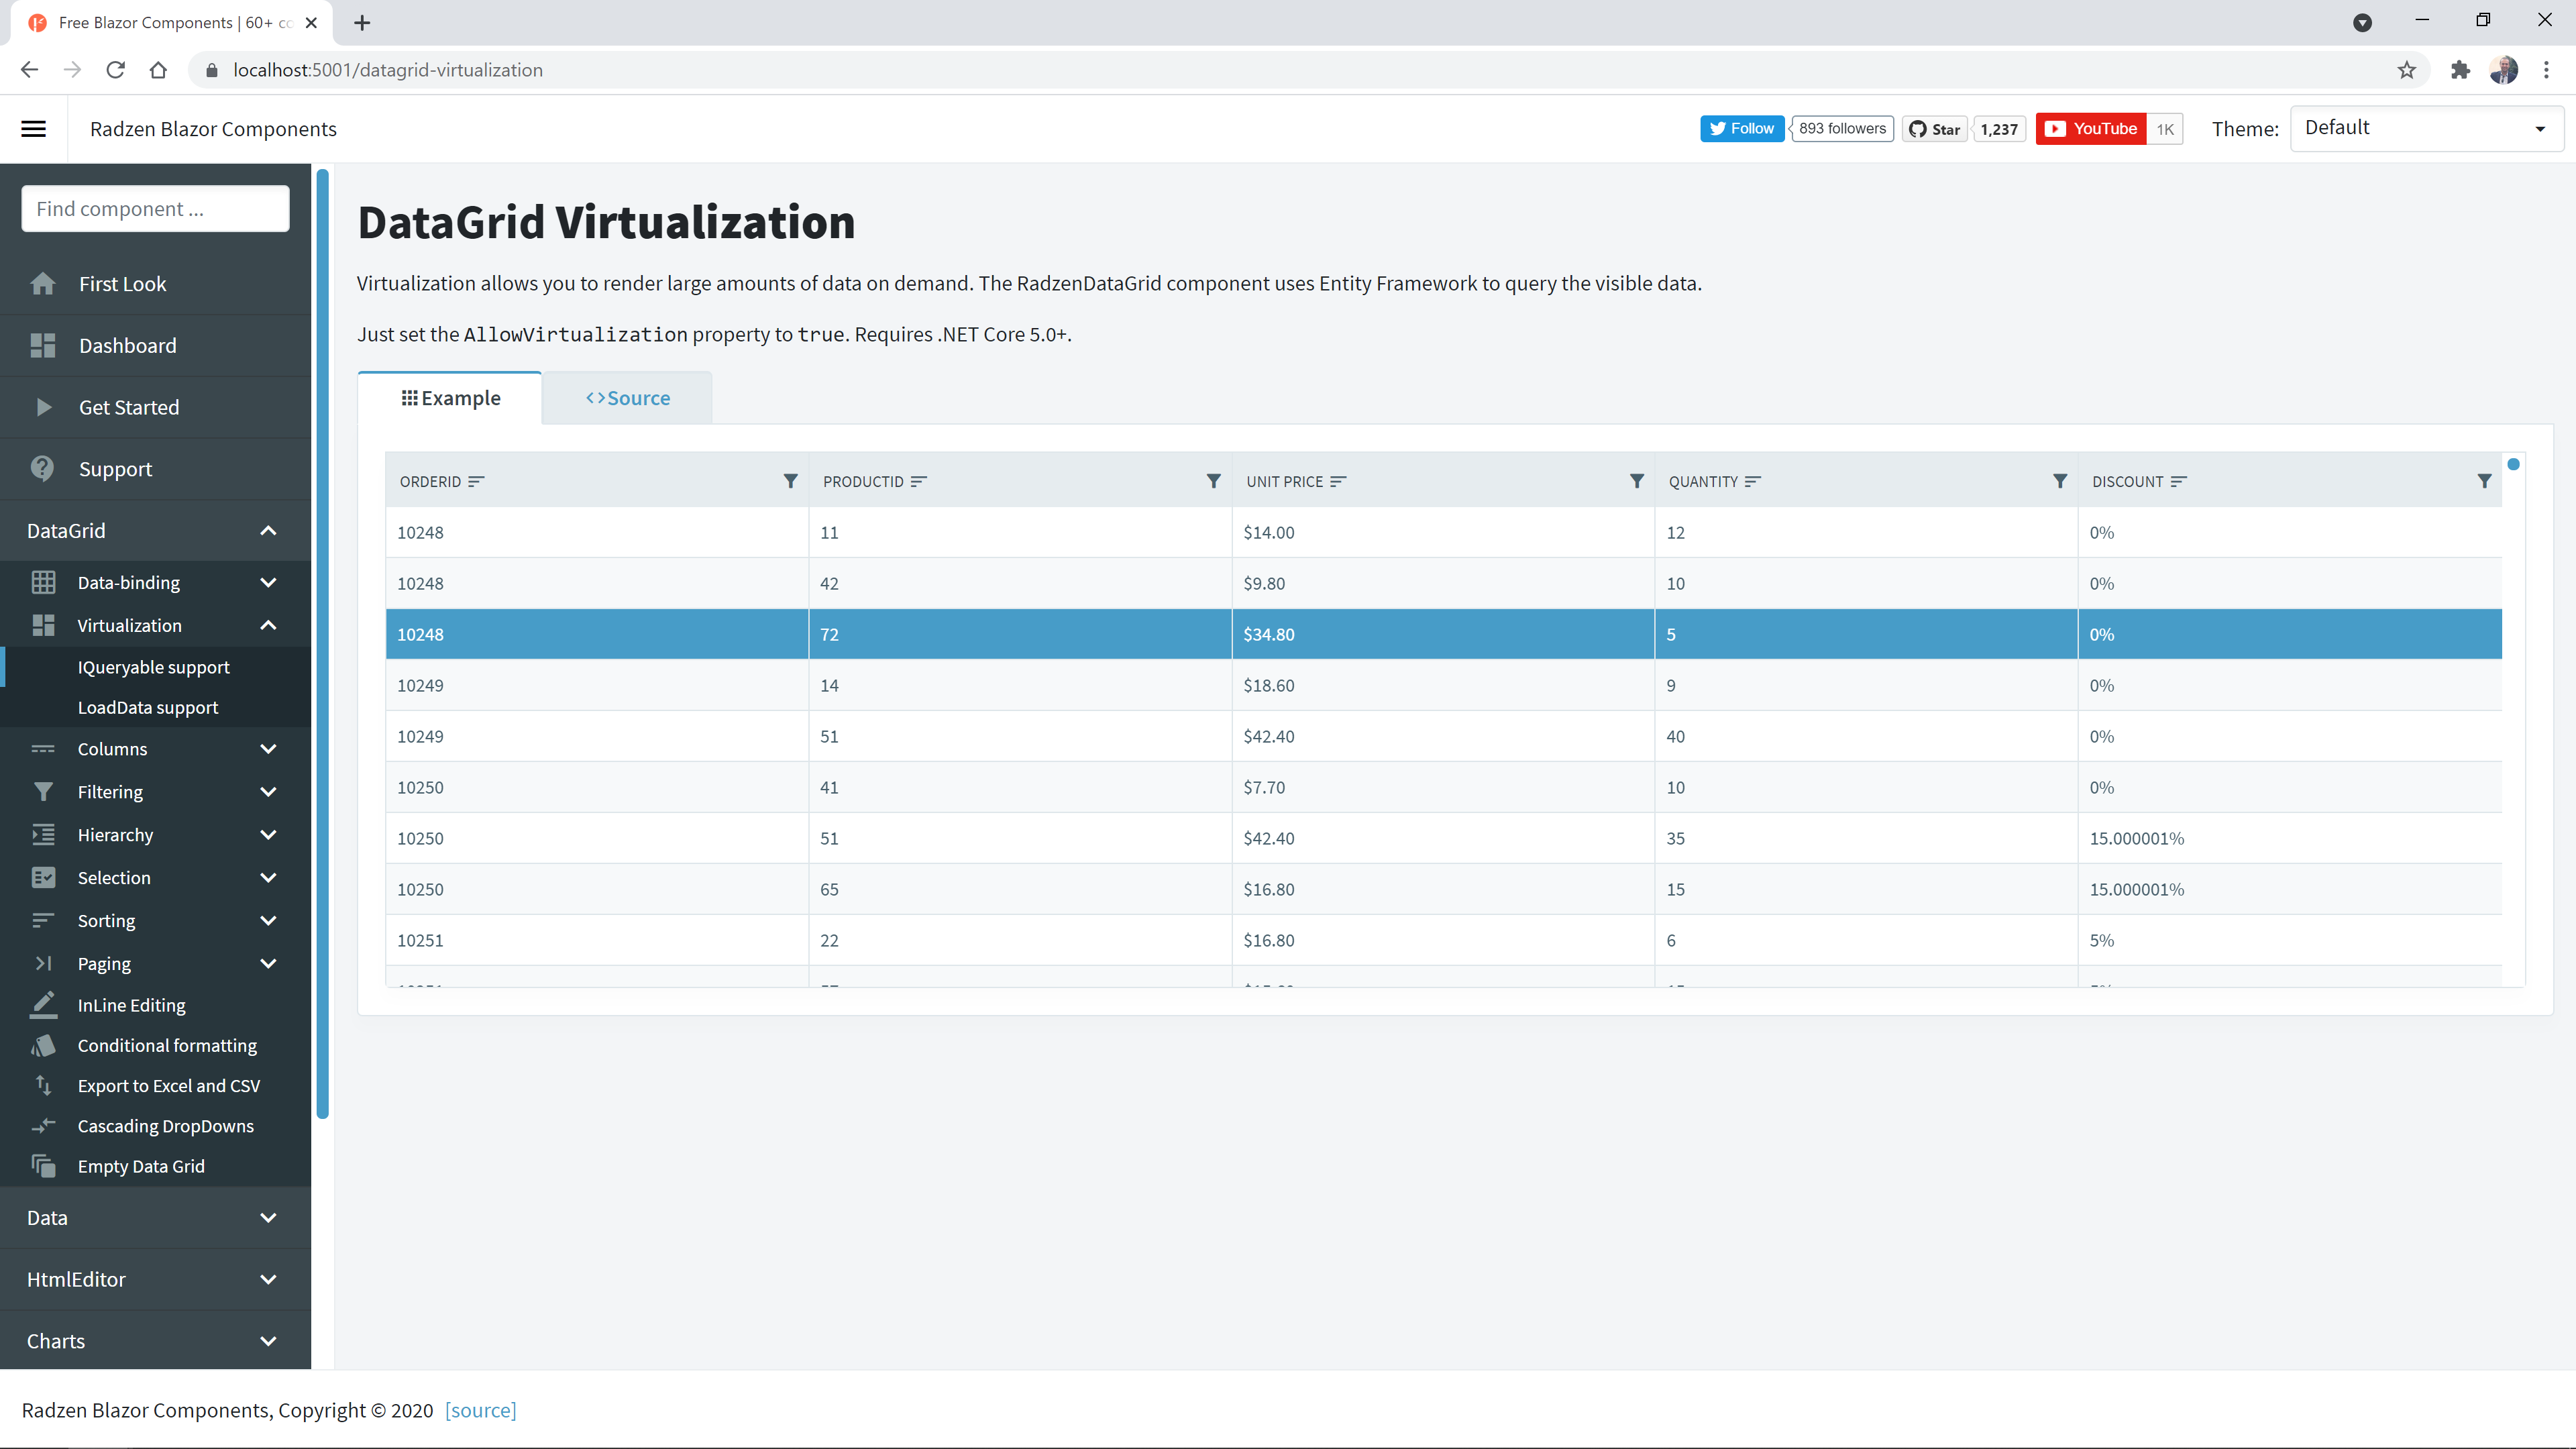Click the Support question mark icon
Viewport: 2576px width, 1449px height.
[42, 469]
